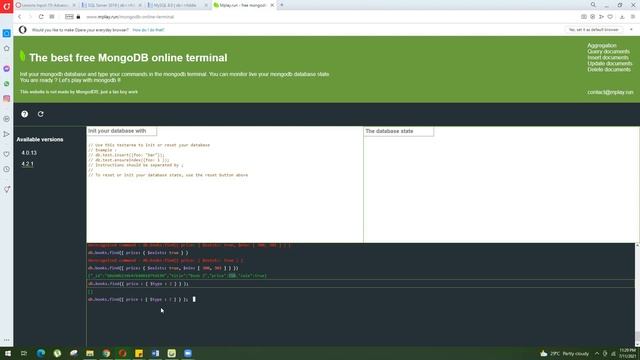Select MongoDB version 4.2.1
This screenshot has width=640, height=360.
27,164
